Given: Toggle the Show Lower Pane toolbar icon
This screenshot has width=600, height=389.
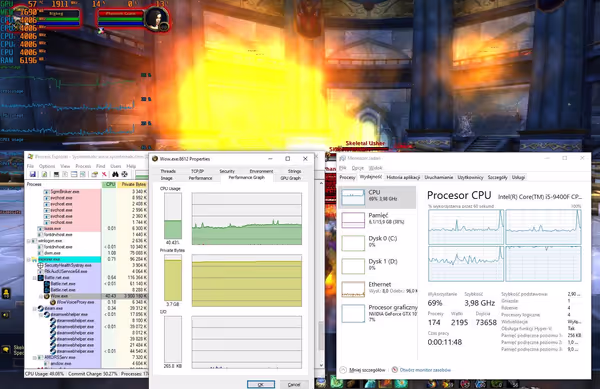Looking at the screenshot, I should tap(74, 174).
